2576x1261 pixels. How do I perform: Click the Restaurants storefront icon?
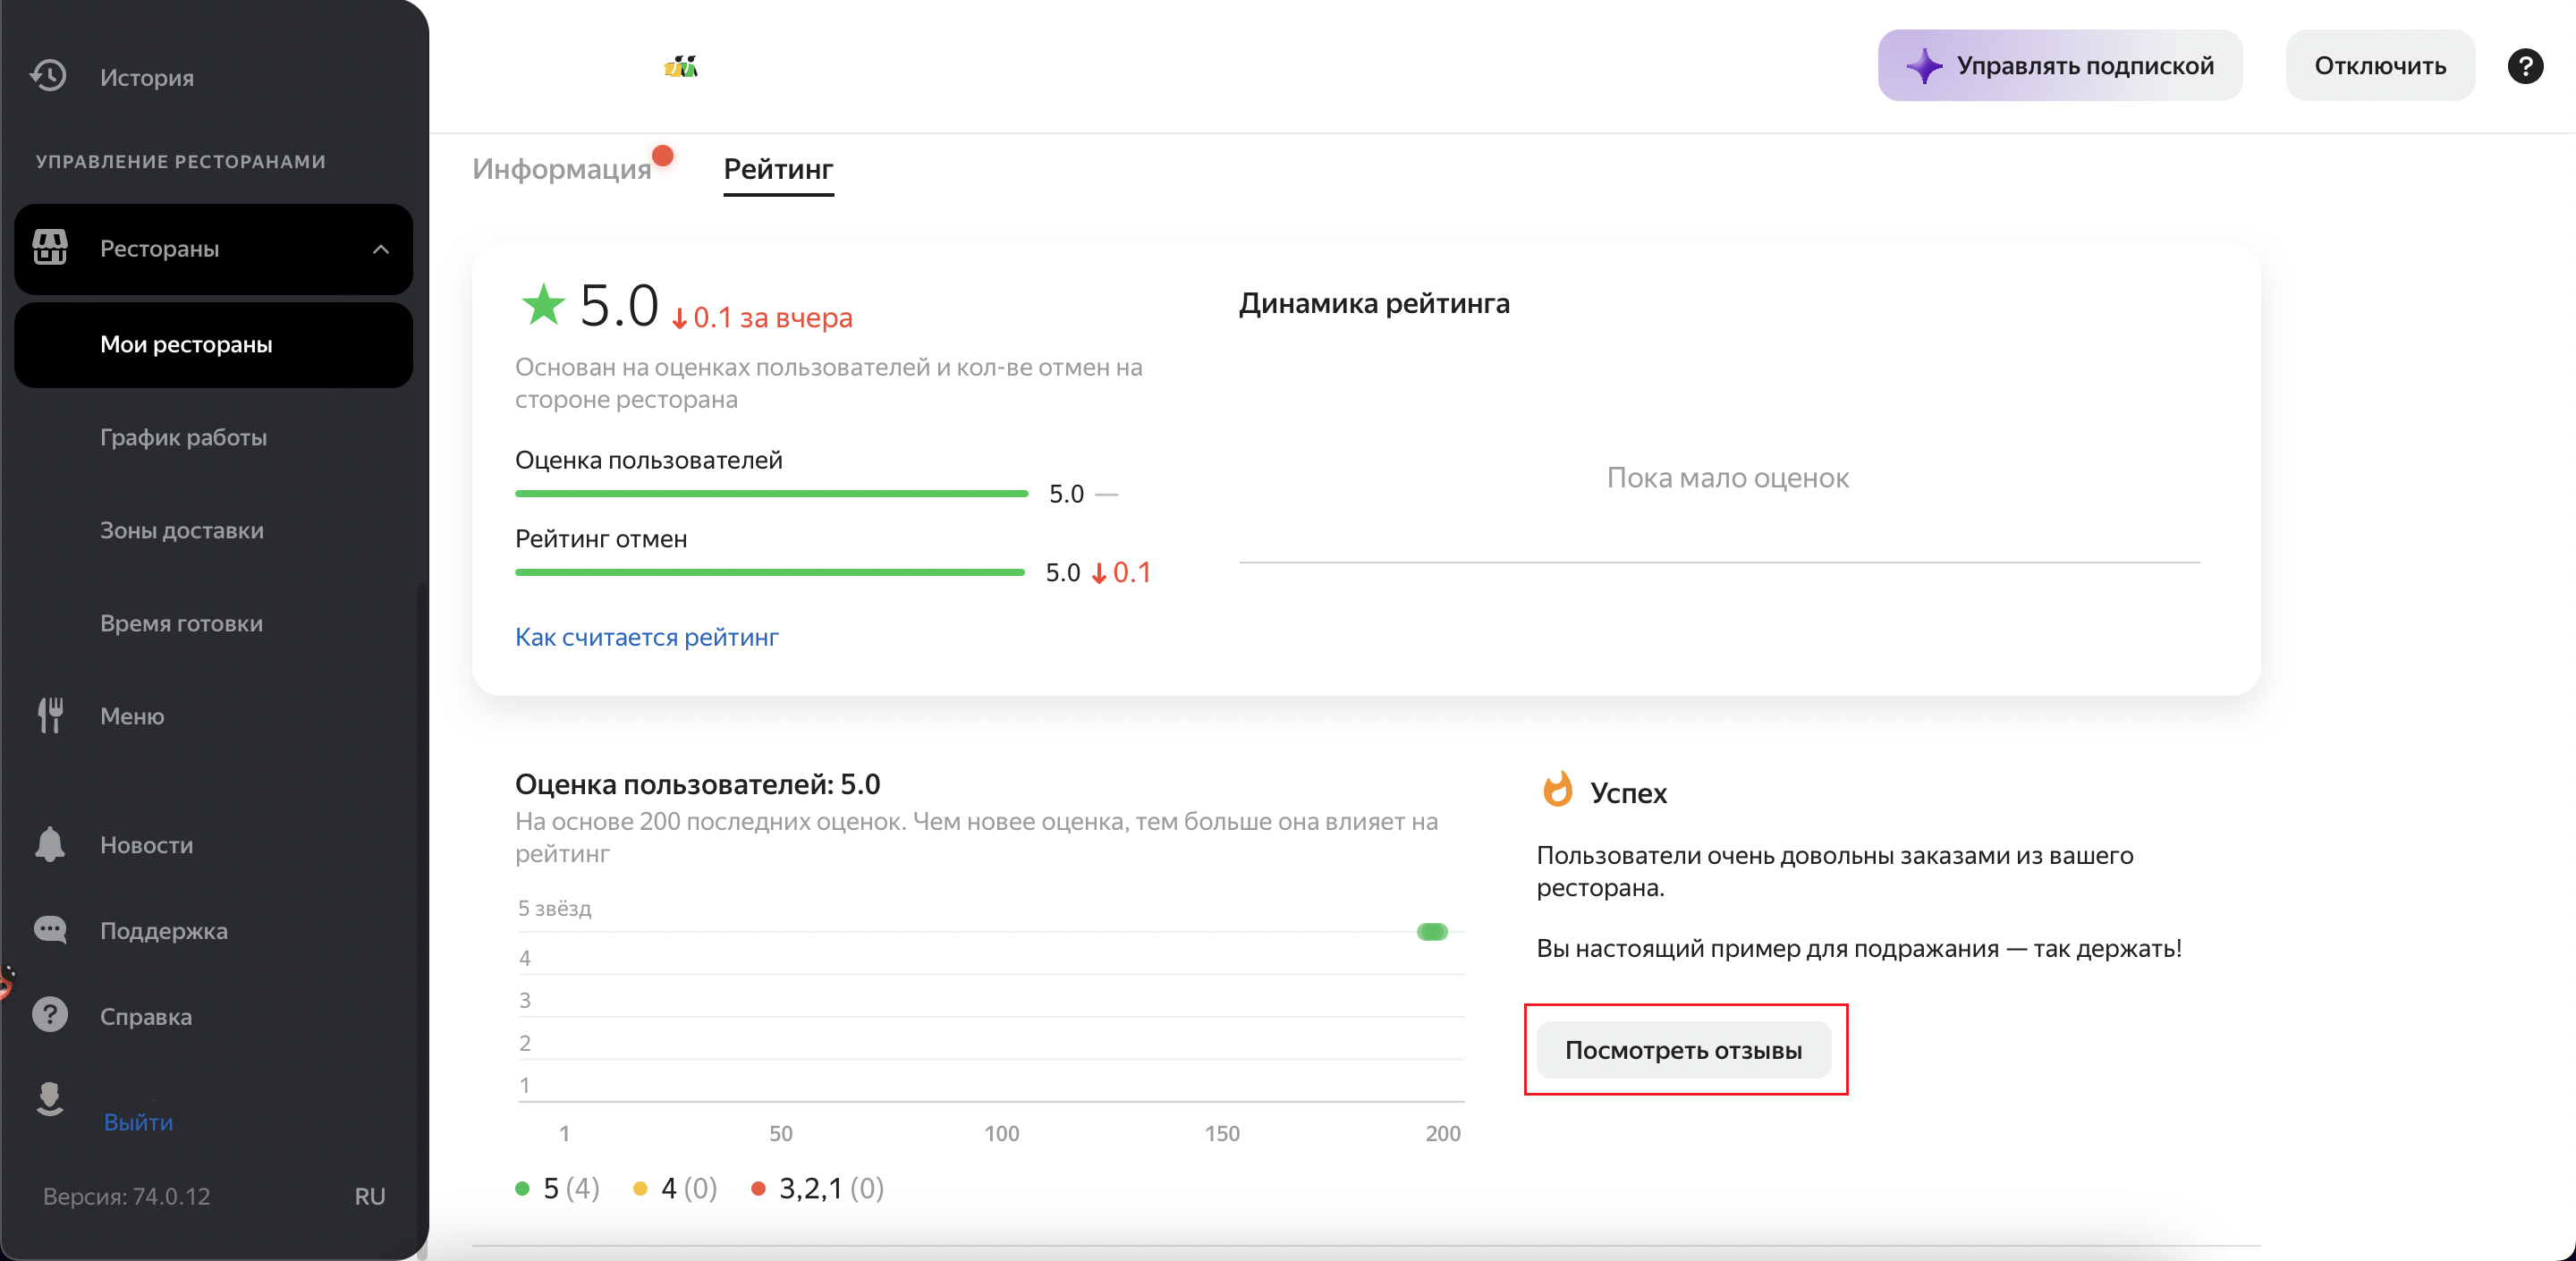click(x=50, y=247)
